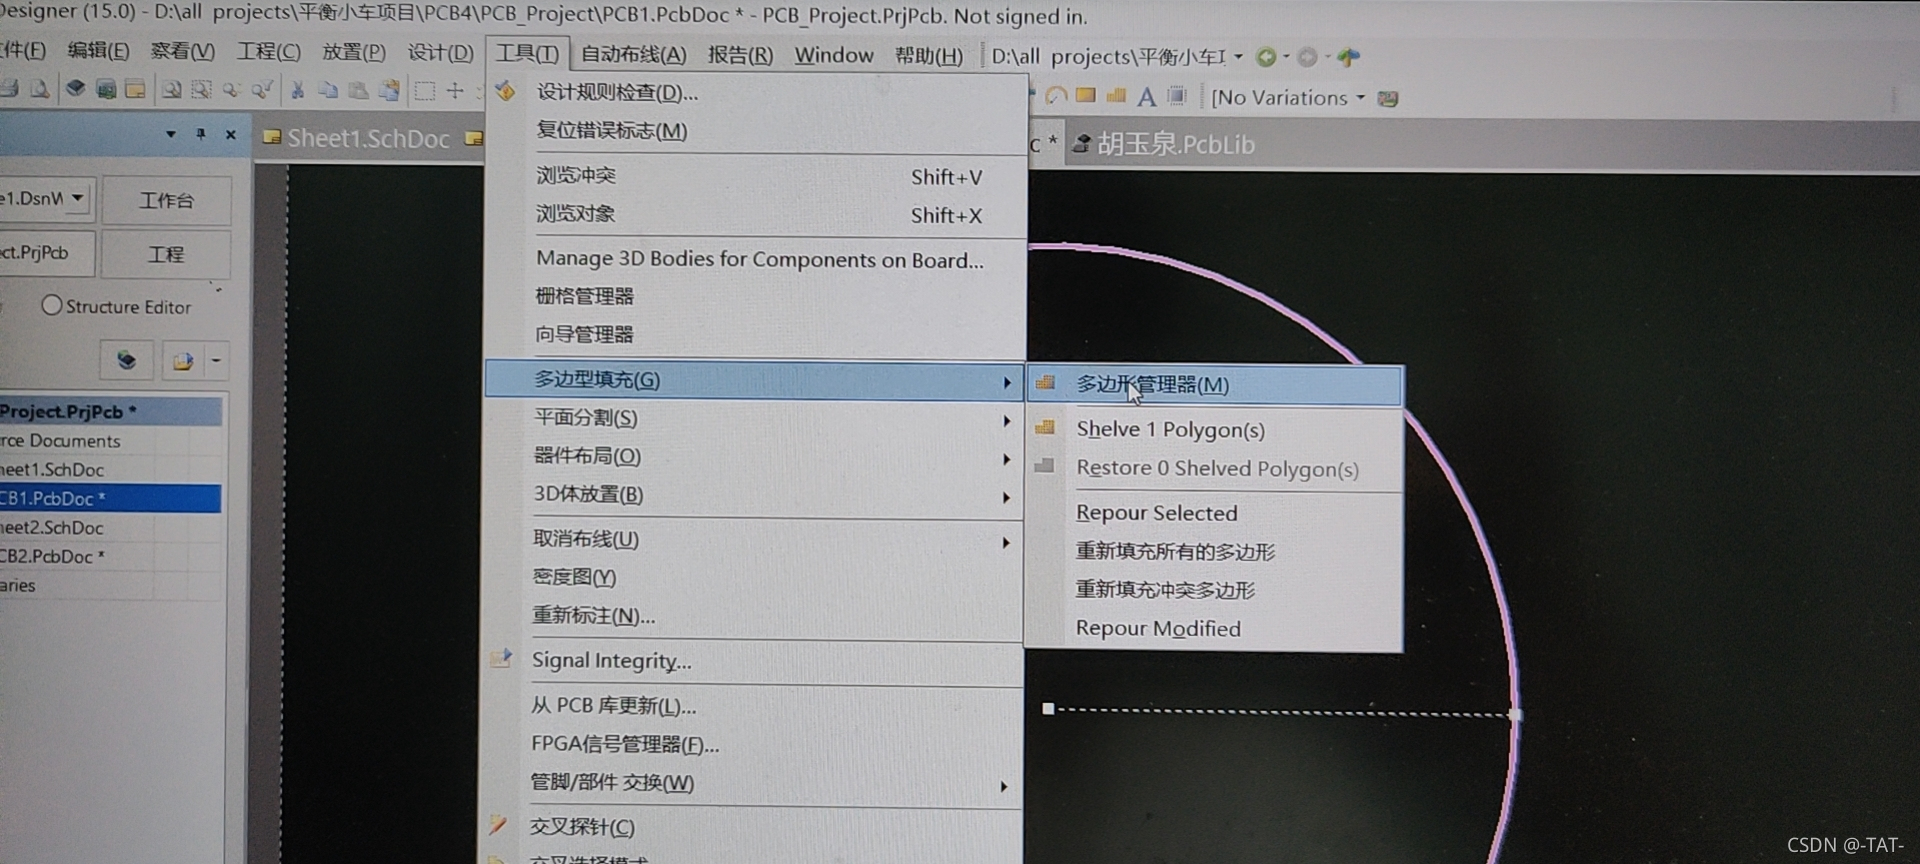
Task: Open the 设计(D) menu
Action: [440, 52]
